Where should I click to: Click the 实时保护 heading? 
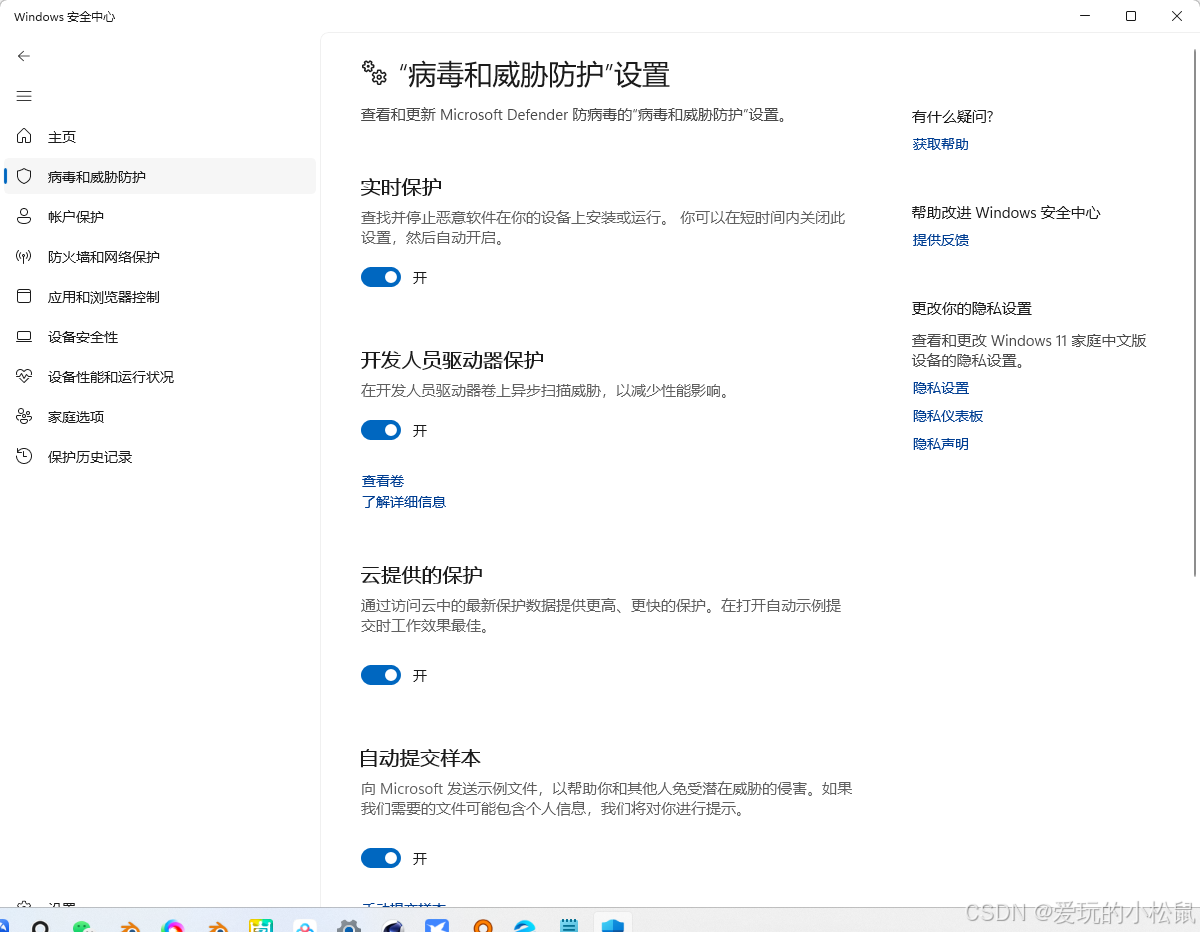point(401,187)
